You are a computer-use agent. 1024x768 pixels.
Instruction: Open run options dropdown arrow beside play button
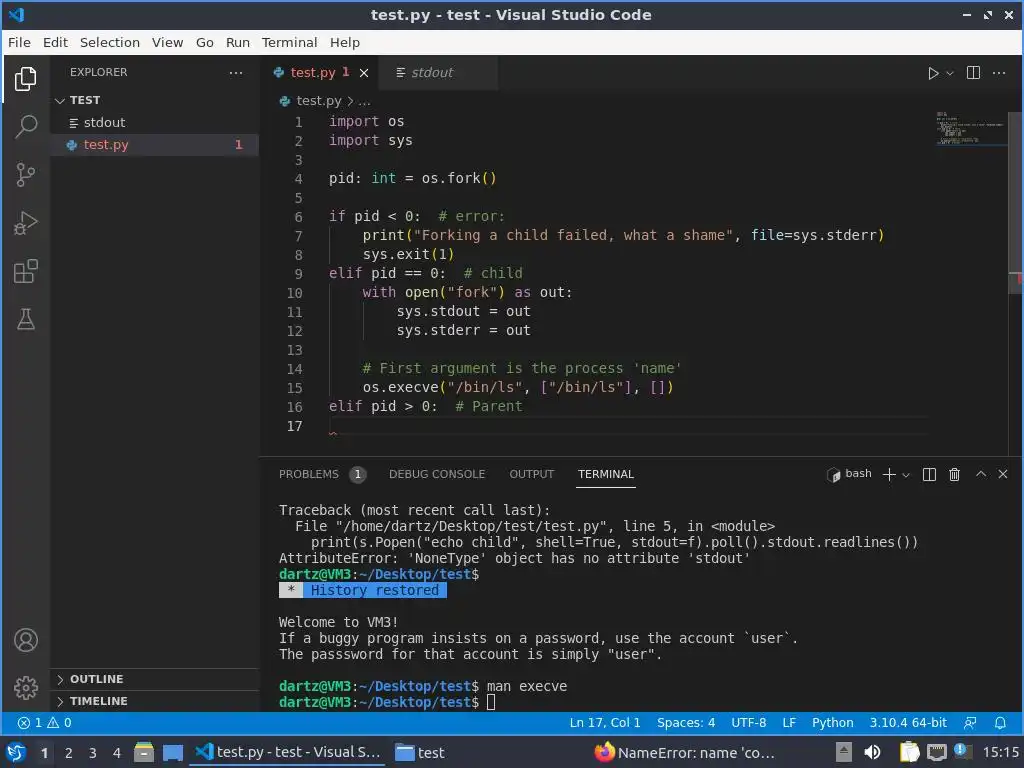pyautogui.click(x=950, y=73)
